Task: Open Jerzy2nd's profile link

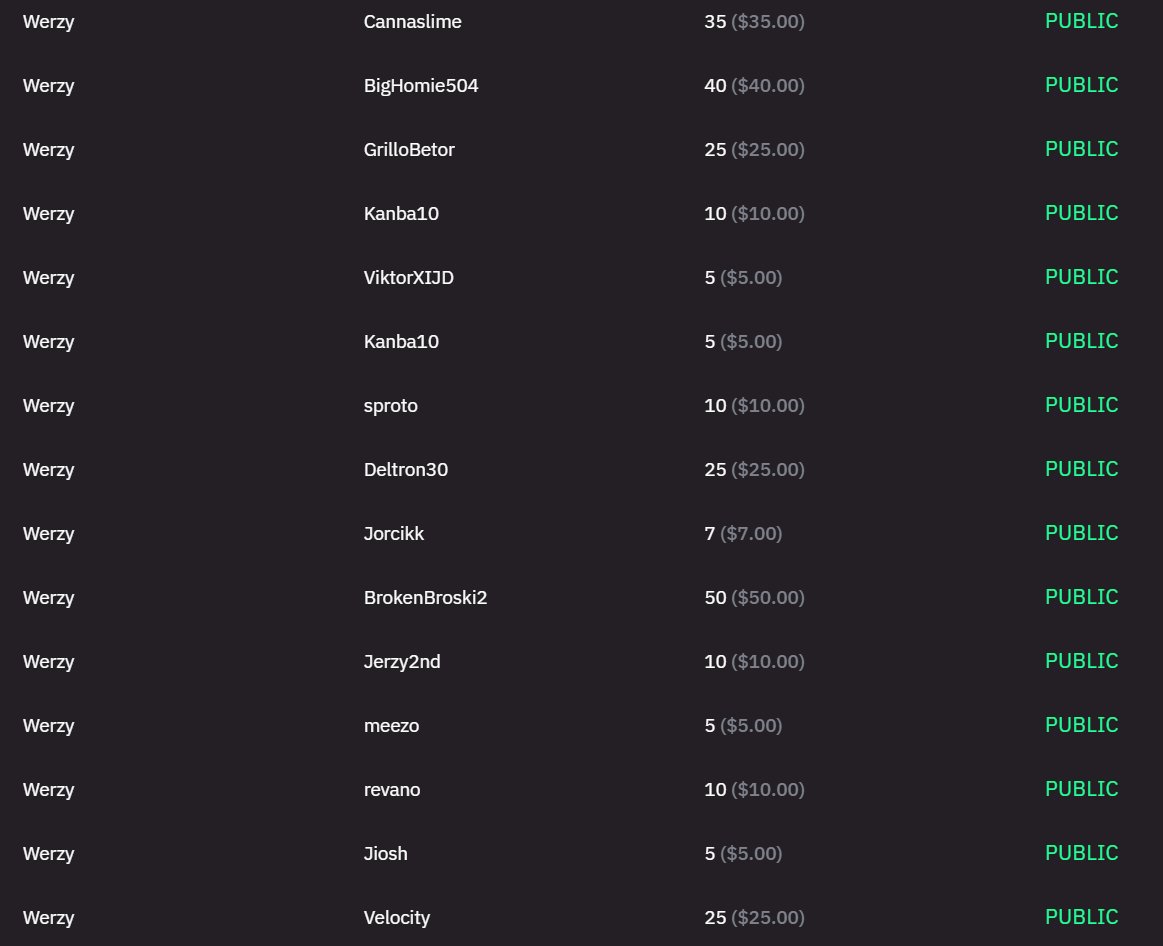Action: (402, 661)
